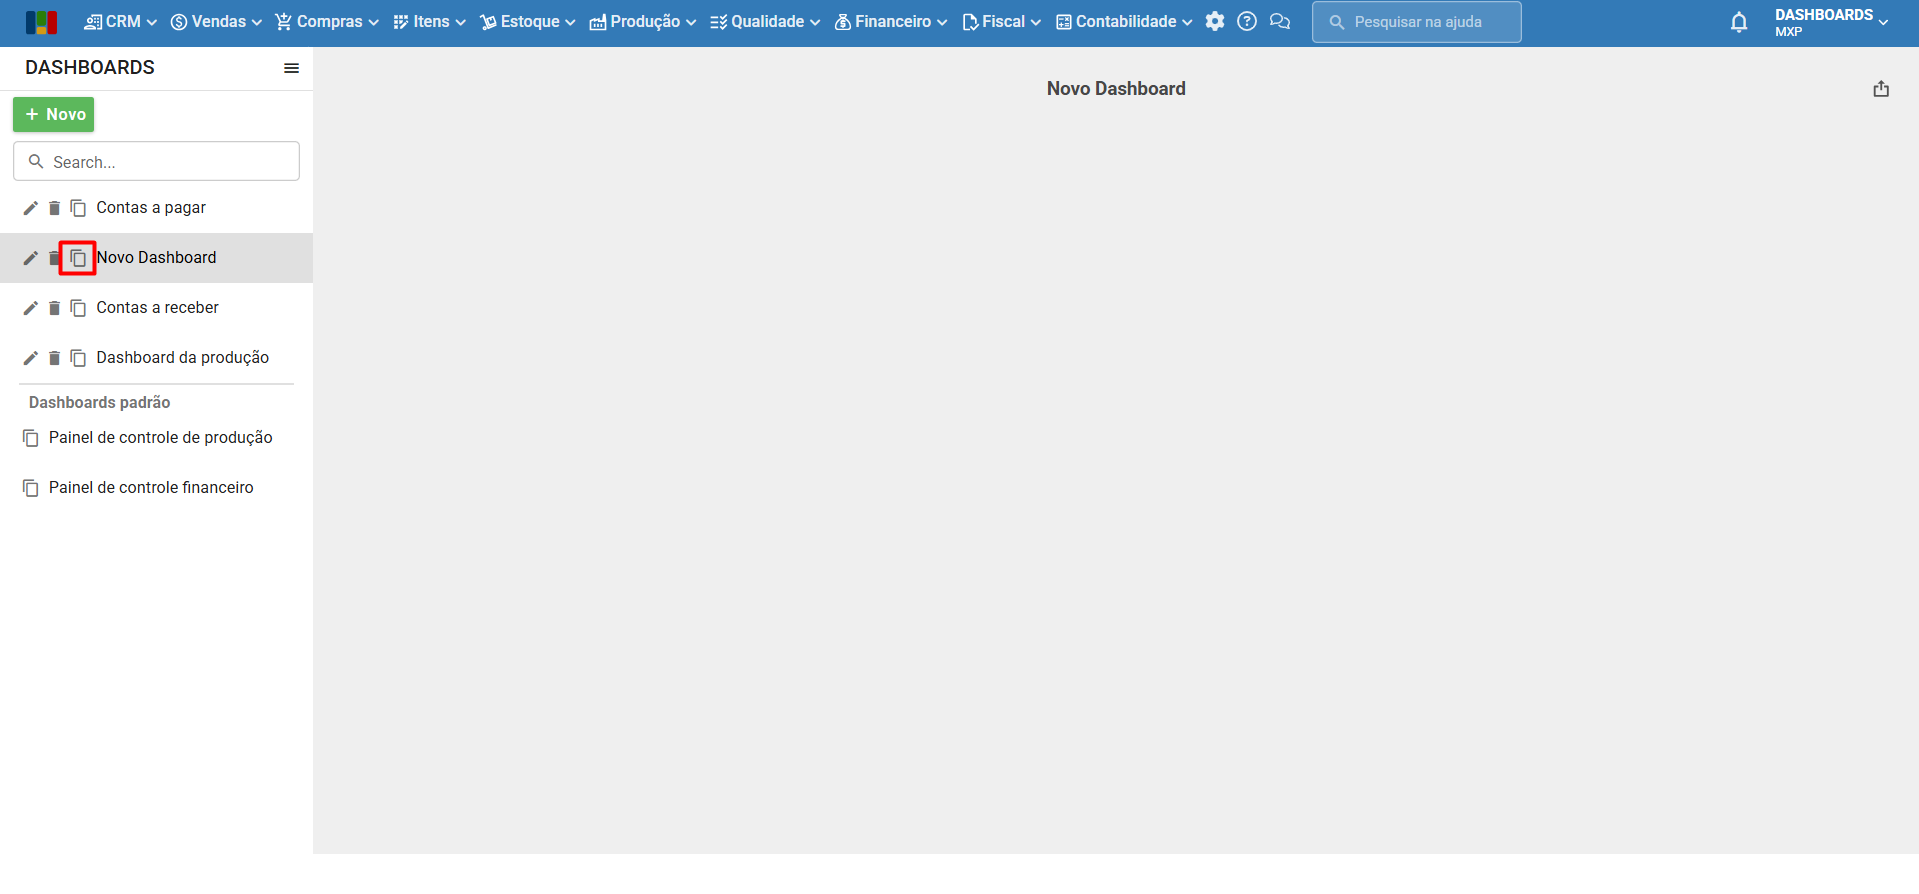Open the Produção menu
Viewport: 1919px width, 894px height.
coord(643,22)
